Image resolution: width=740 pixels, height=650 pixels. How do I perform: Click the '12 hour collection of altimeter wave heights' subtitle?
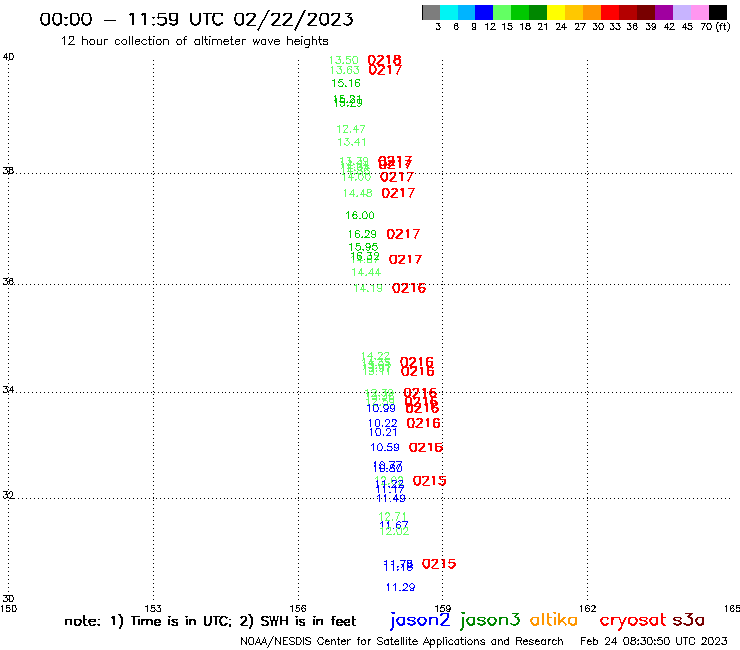pyautogui.click(x=194, y=41)
